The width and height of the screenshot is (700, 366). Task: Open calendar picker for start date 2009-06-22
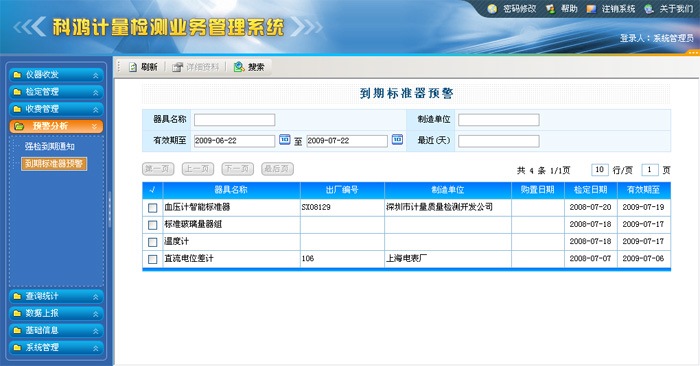[x=284, y=140]
